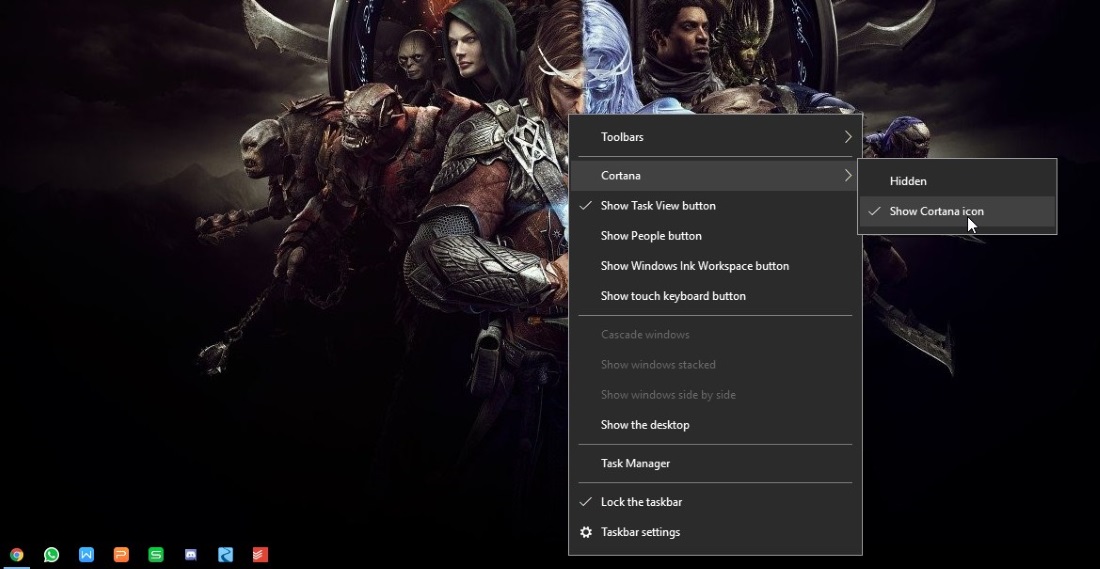
Task: Open WPS Spreadsheets green S icon
Action: tap(156, 555)
